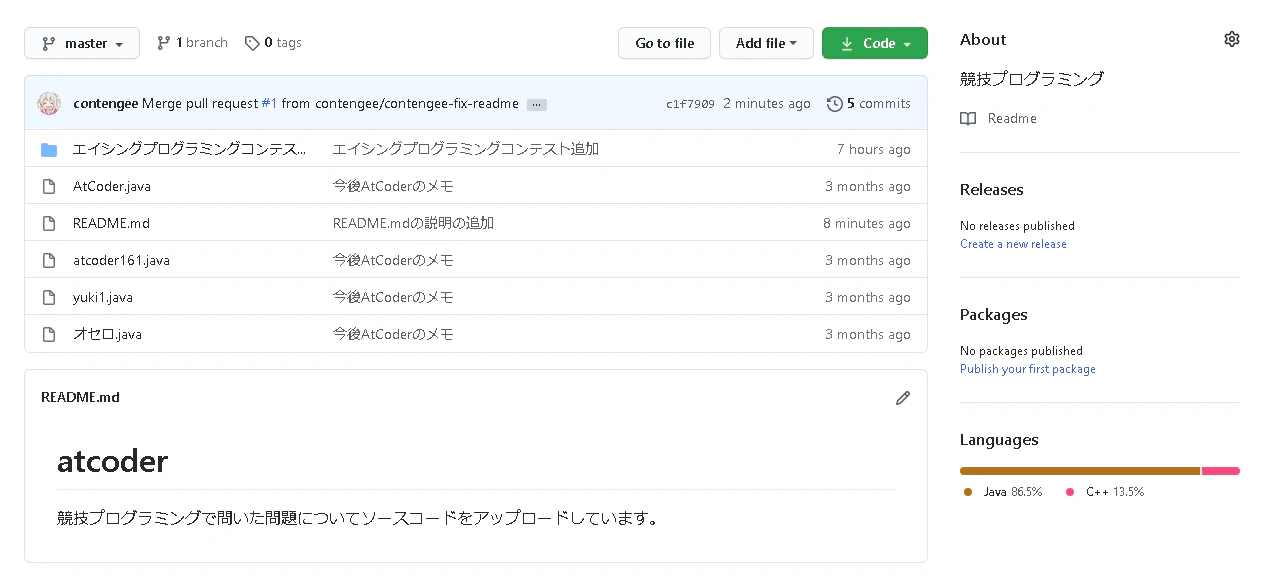
Task: Click contengee author name in commit bar
Action: pyautogui.click(x=106, y=103)
